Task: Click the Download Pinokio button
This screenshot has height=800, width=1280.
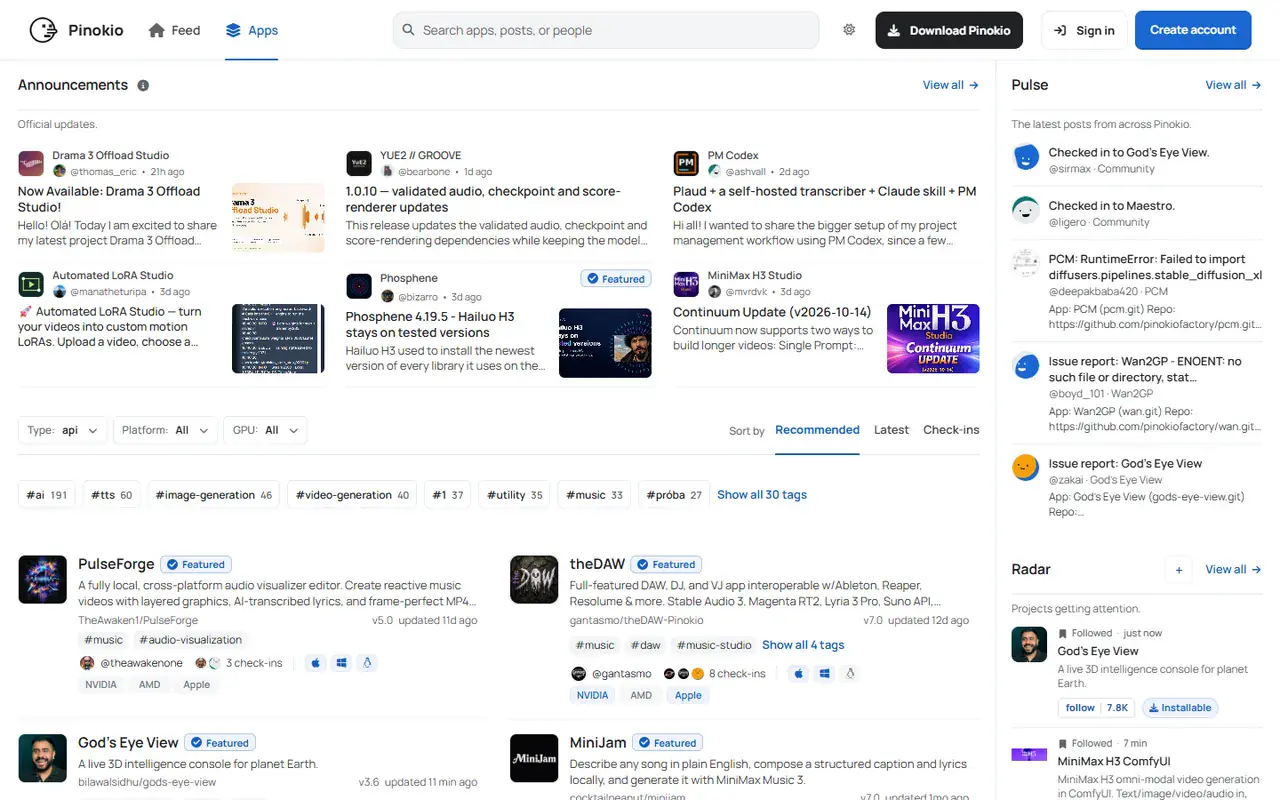Action: point(949,30)
